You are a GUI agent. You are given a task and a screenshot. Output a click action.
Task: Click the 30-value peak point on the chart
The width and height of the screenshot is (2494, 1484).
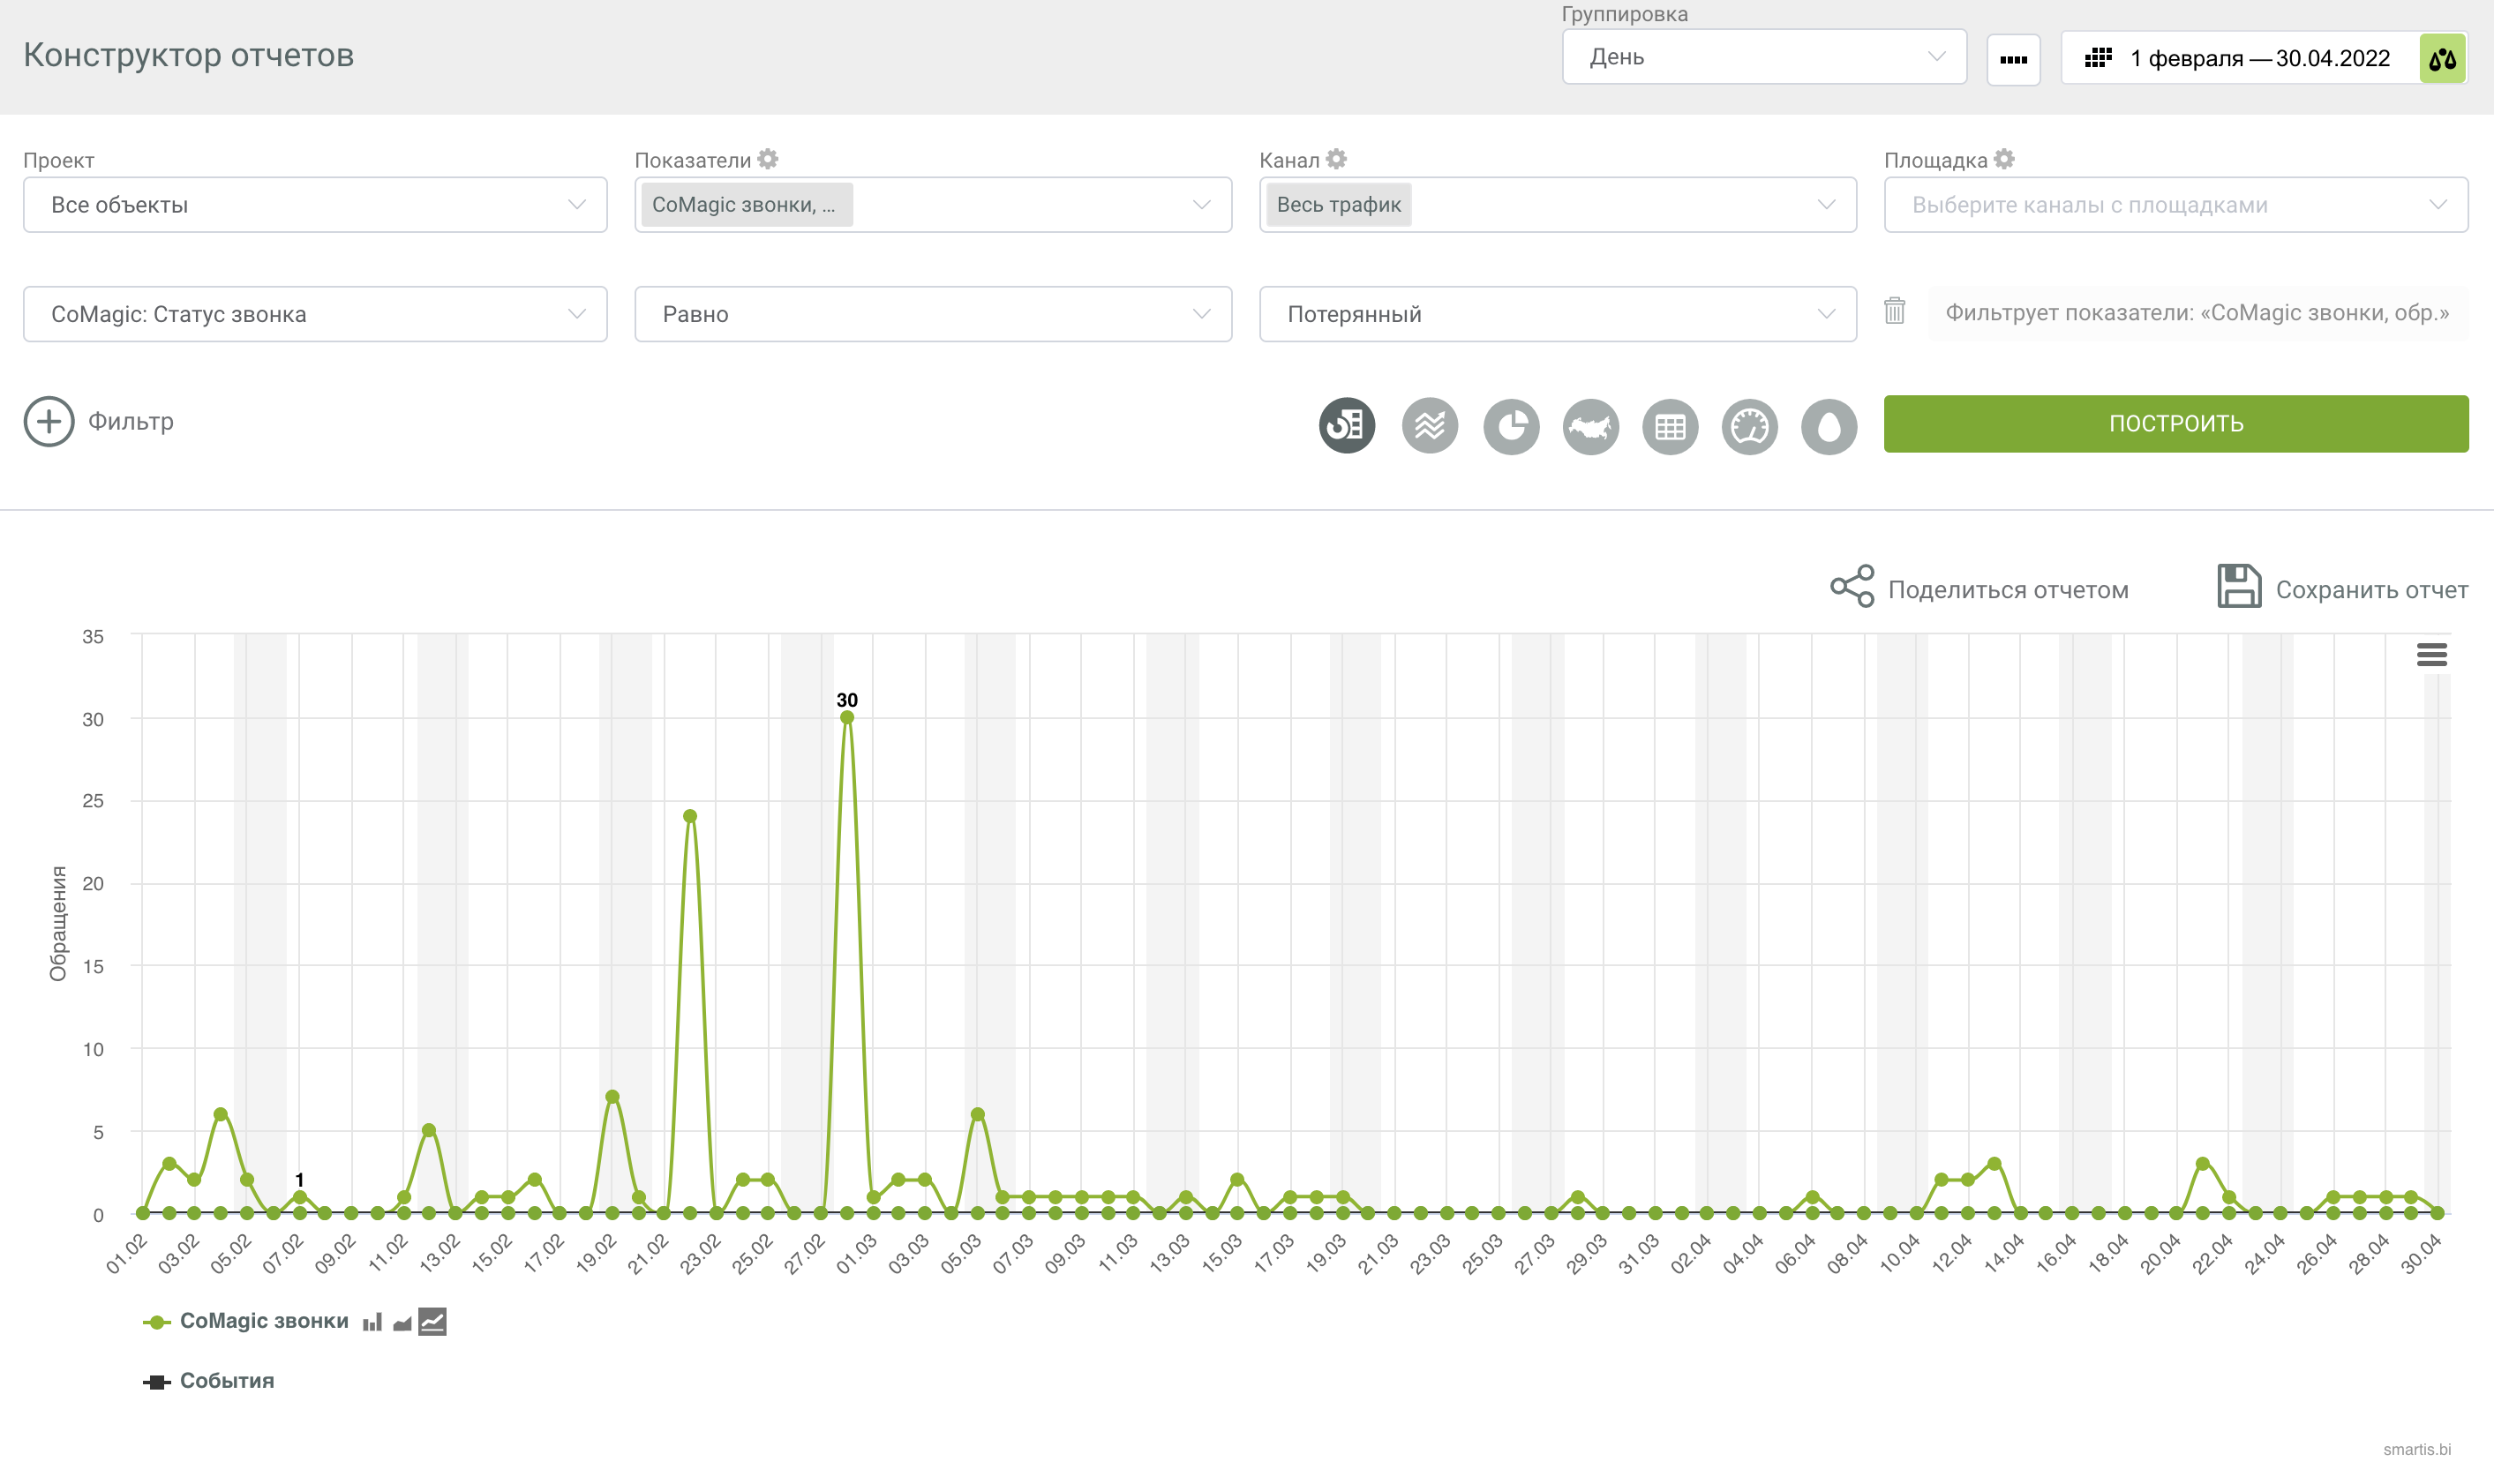coord(847,717)
